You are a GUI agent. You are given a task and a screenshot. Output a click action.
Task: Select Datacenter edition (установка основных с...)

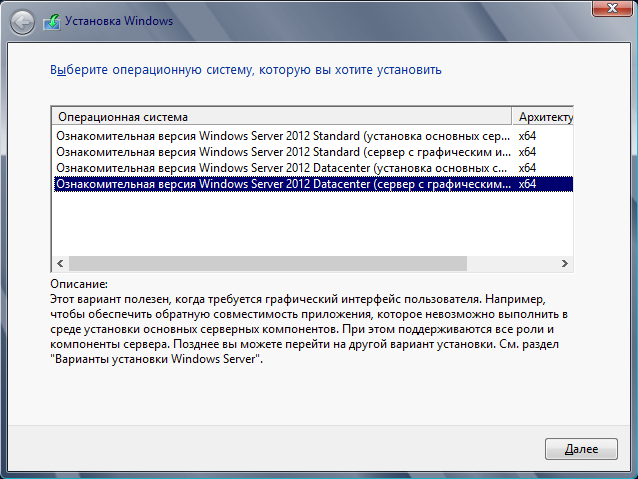[x=283, y=168]
